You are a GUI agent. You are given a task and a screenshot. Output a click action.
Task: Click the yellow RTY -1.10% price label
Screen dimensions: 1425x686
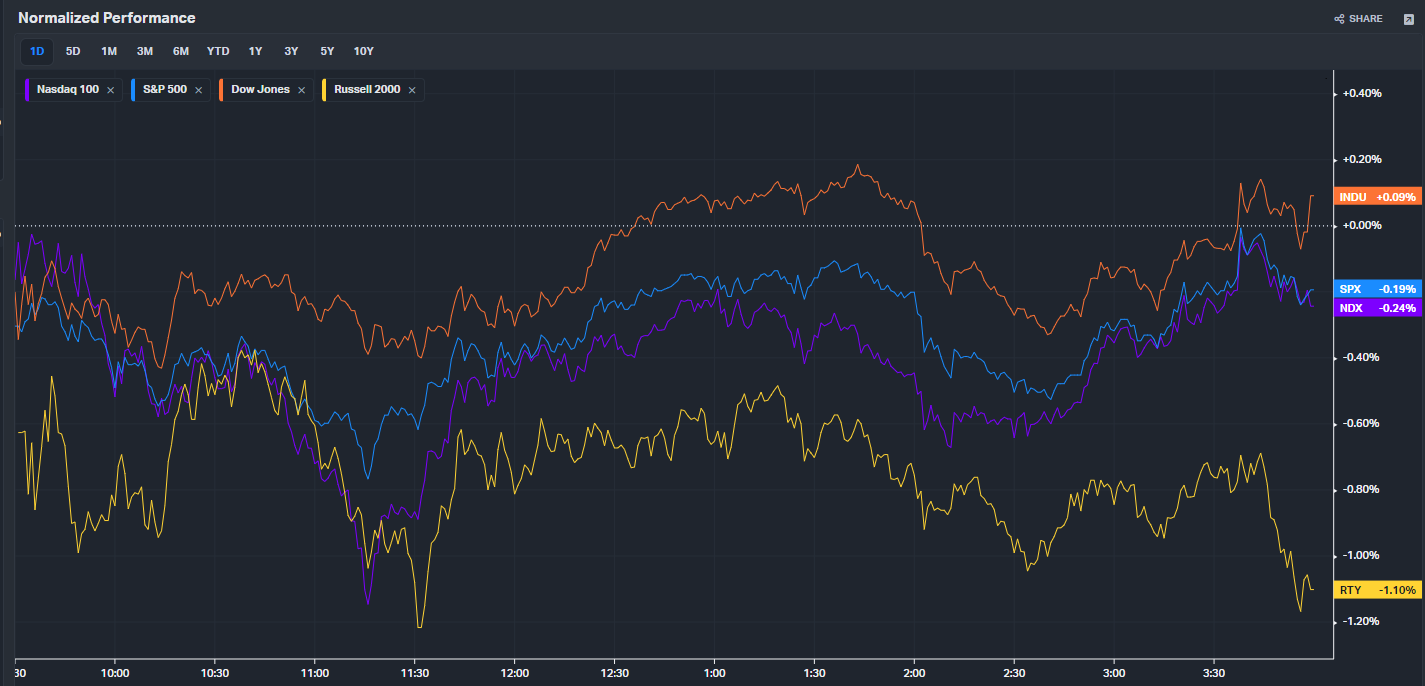pyautogui.click(x=1377, y=590)
